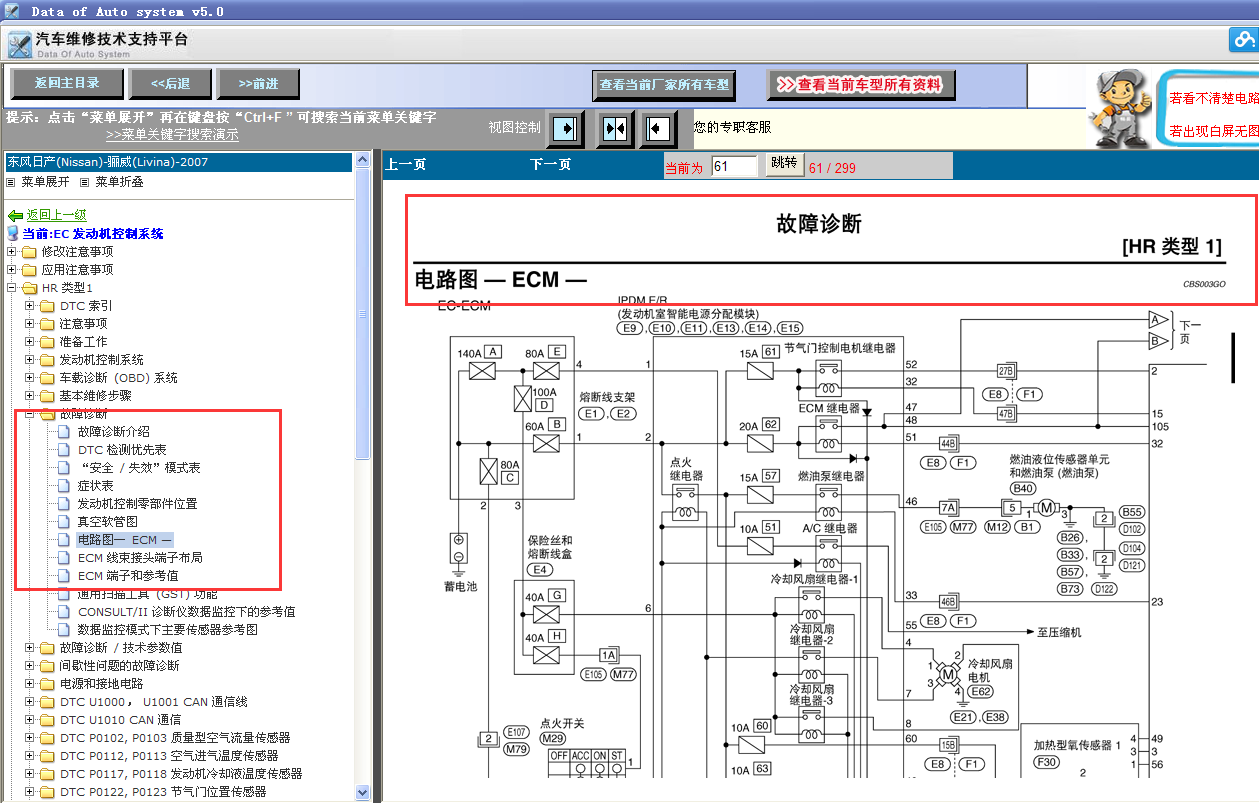Image resolution: width=1259 pixels, height=803 pixels.
Task: Expand the 间歇性问题的故障诊断 node
Action: (x=29, y=666)
